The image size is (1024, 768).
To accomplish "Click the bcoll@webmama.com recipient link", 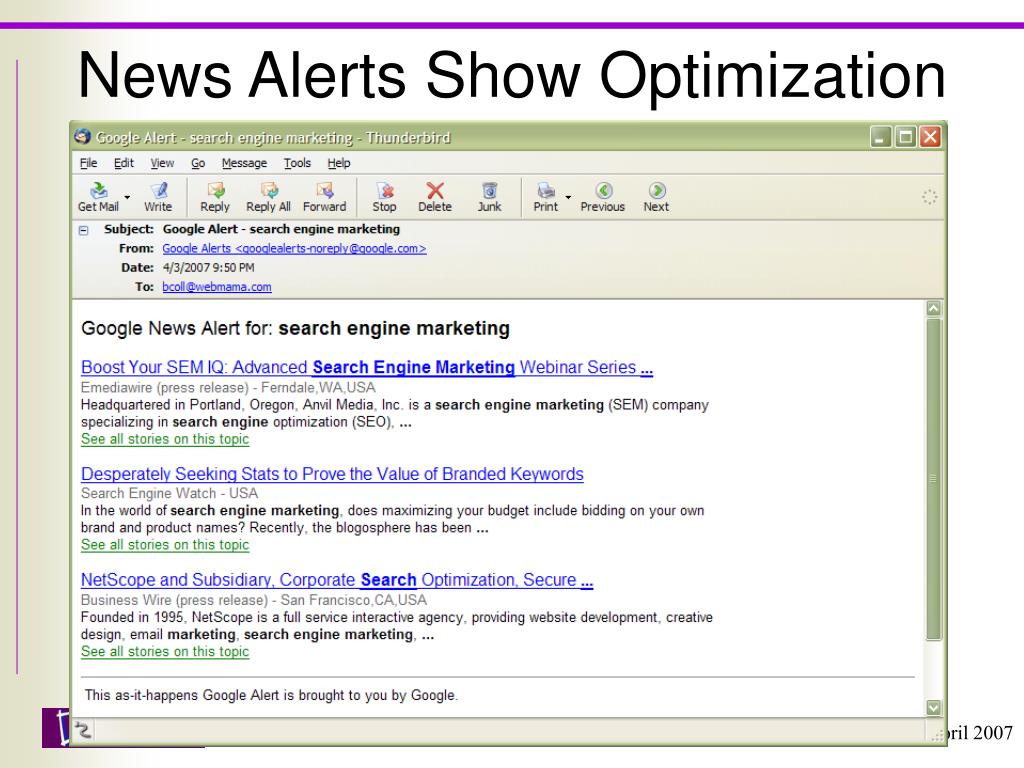I will tap(217, 287).
